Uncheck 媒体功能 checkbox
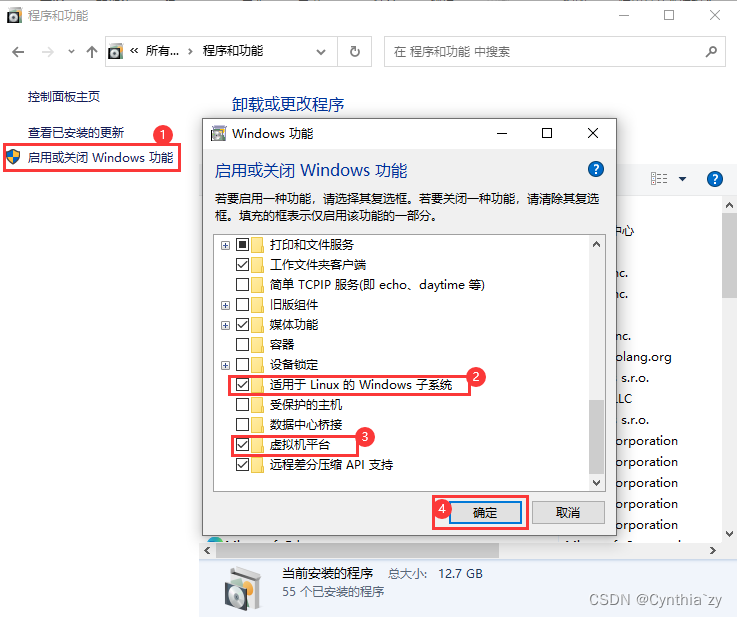 [x=243, y=324]
